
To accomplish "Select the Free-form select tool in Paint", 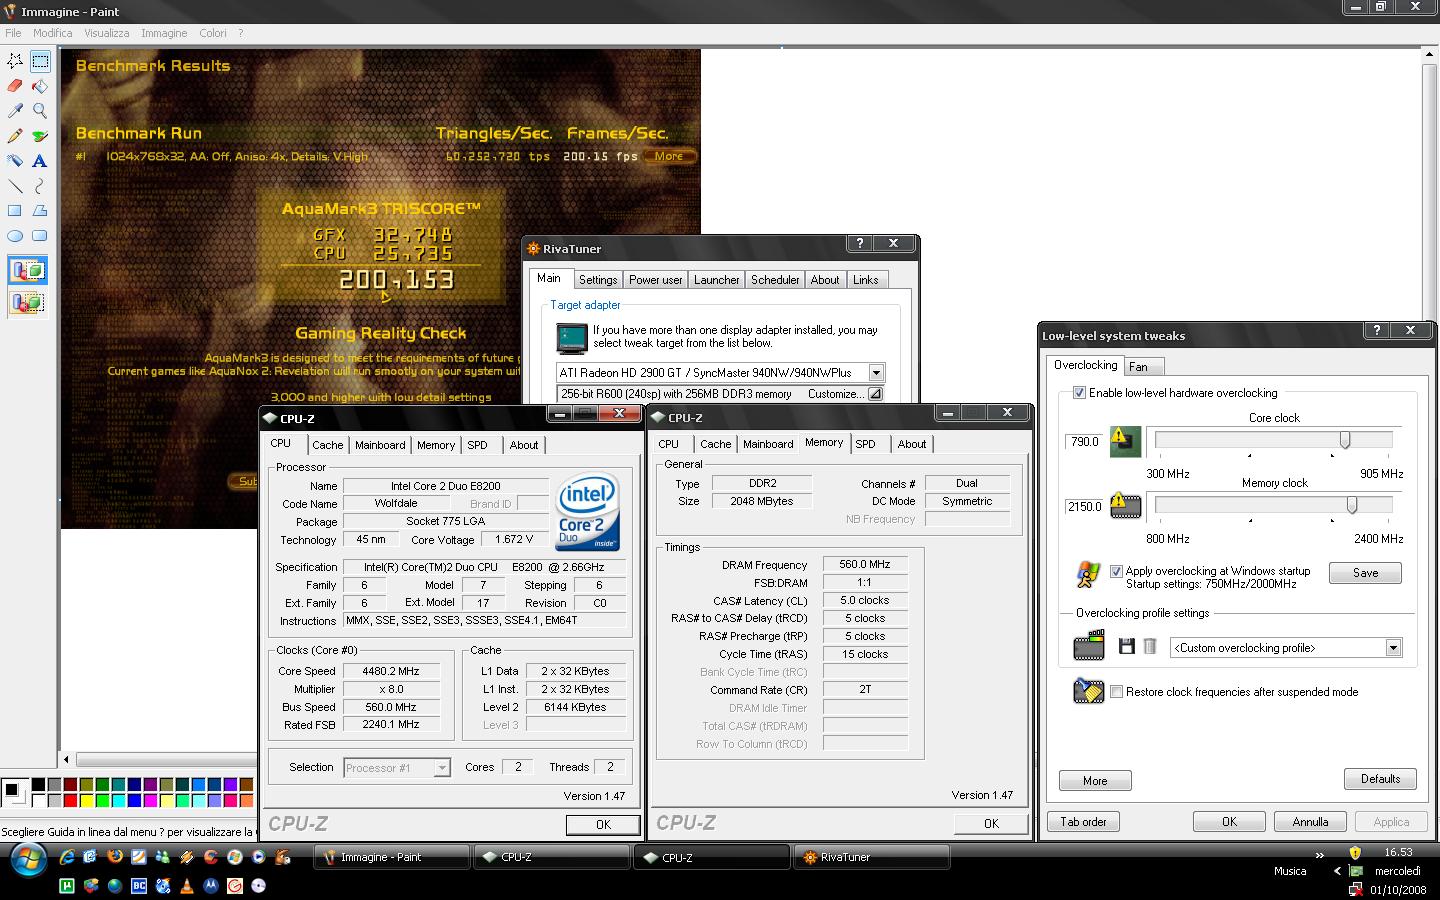I will [x=15, y=61].
